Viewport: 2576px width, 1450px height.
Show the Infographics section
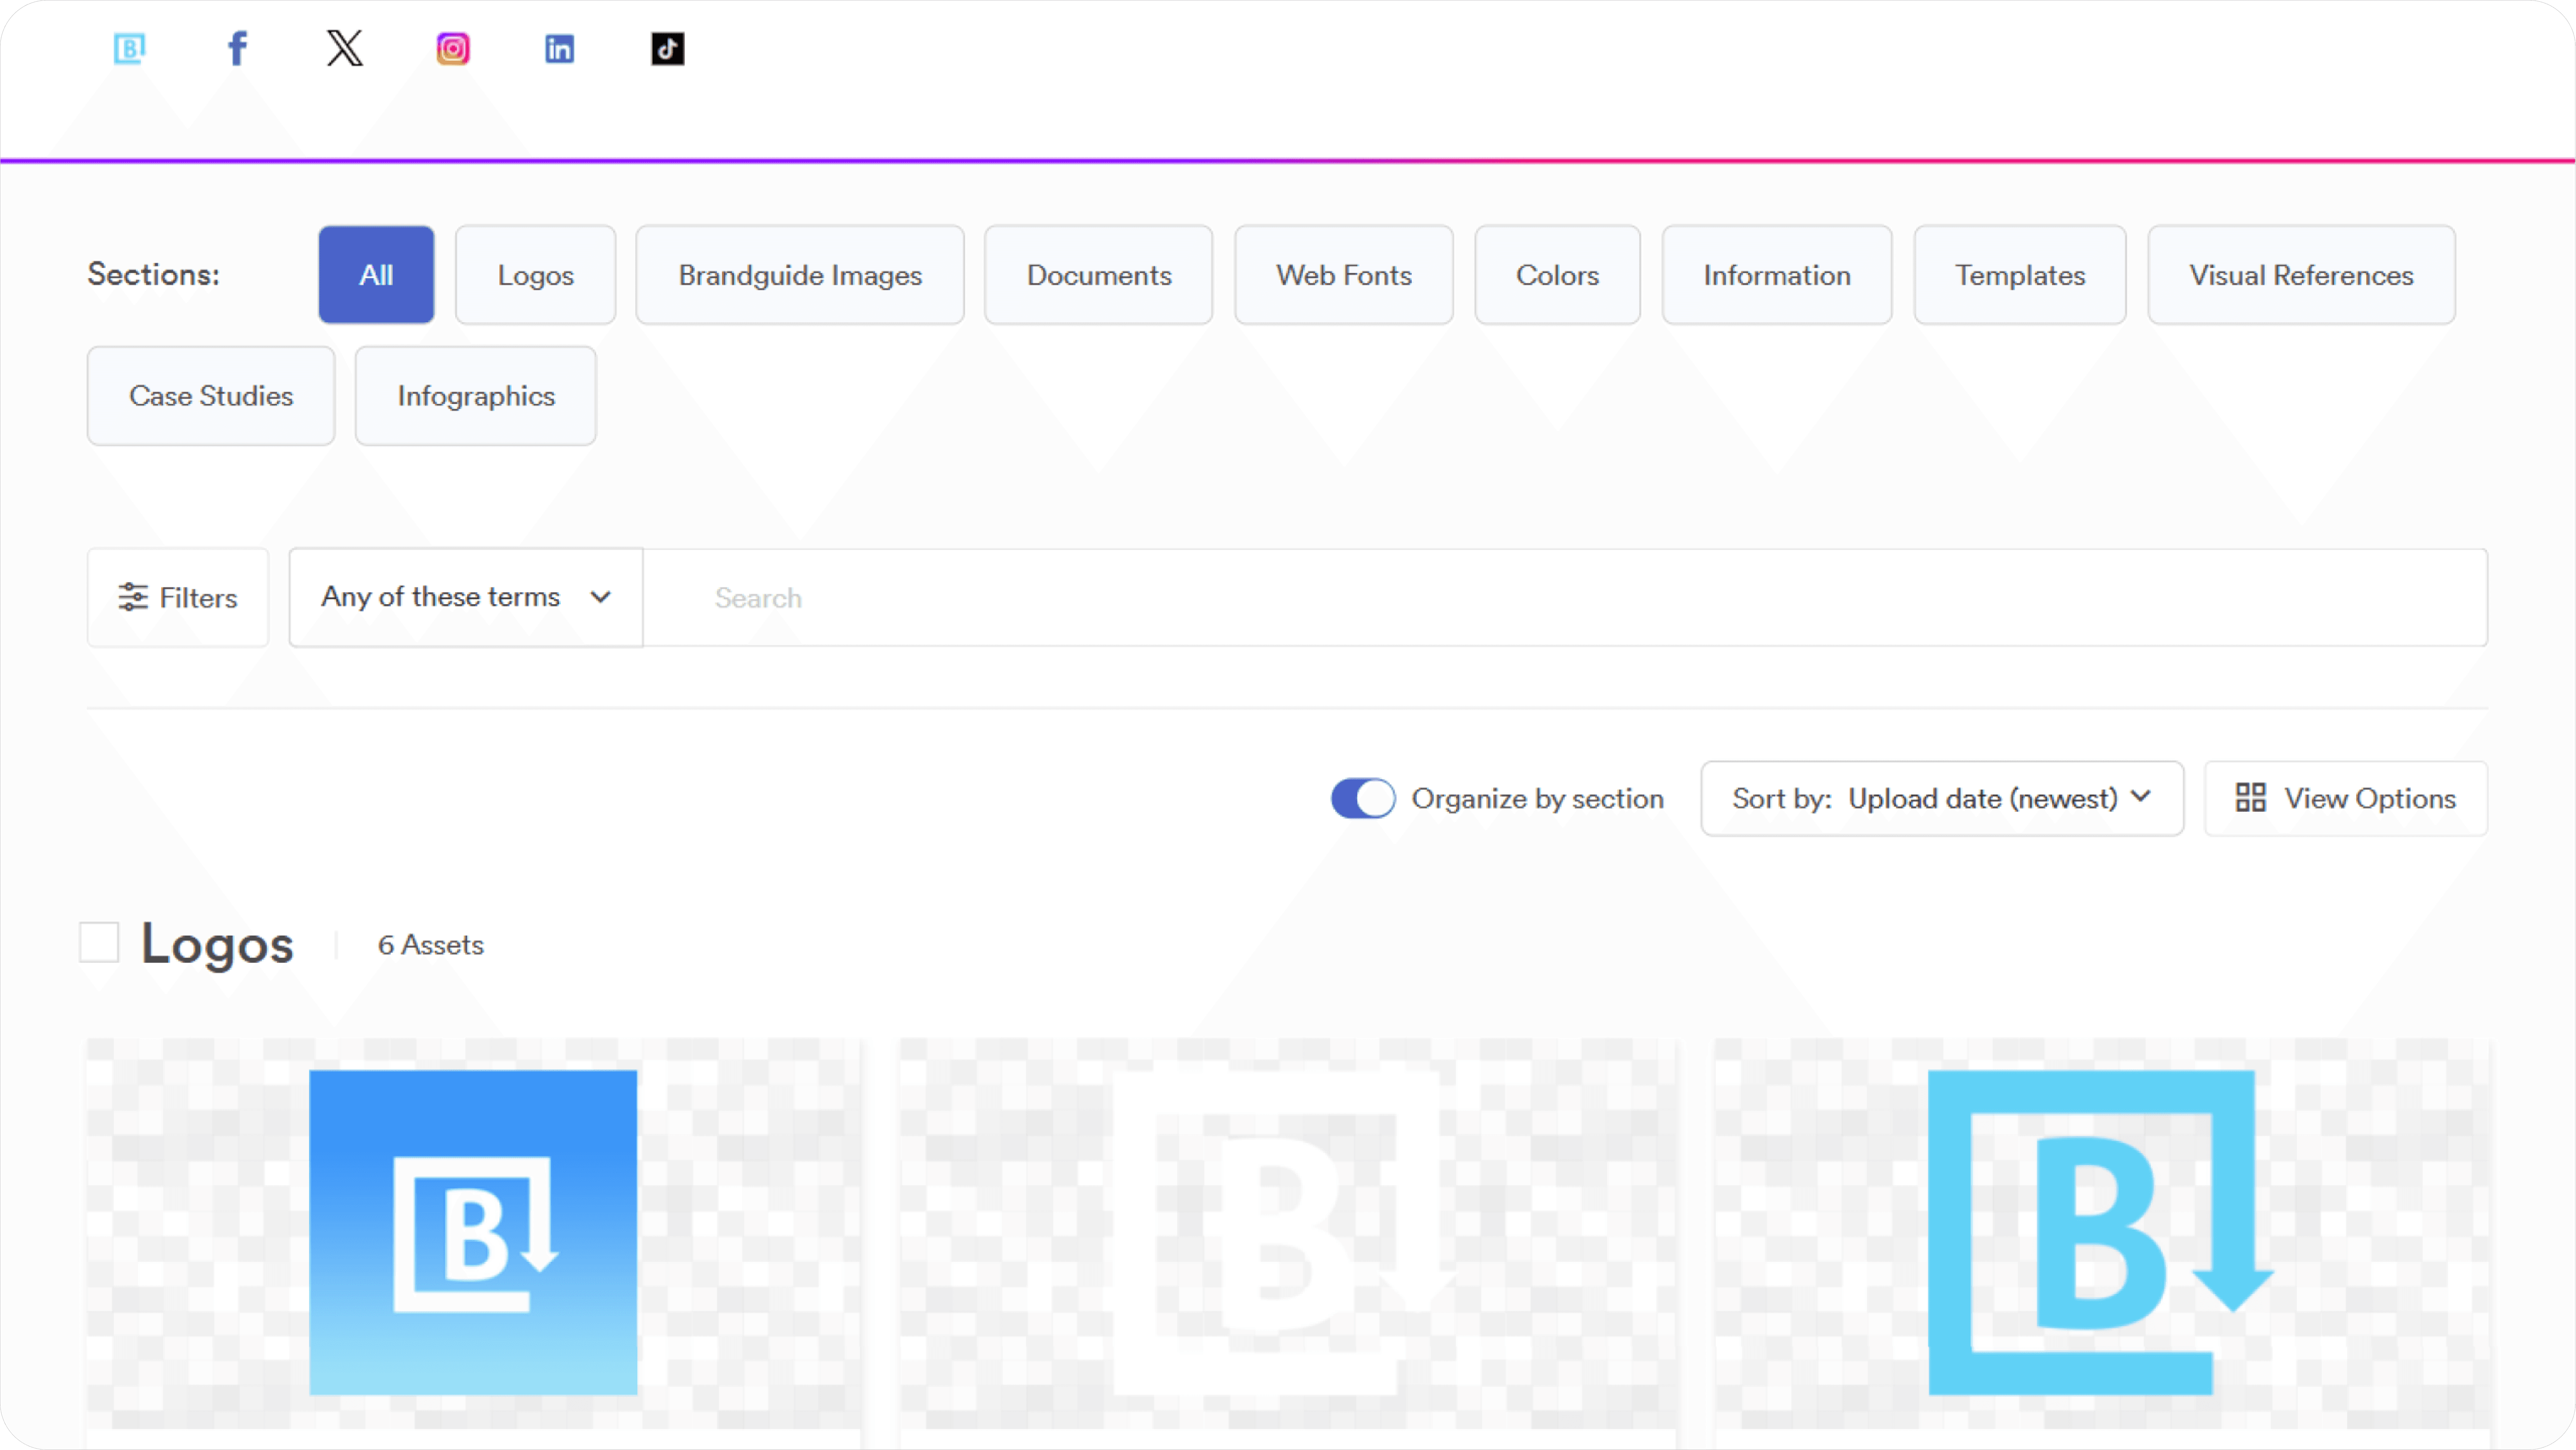point(476,396)
